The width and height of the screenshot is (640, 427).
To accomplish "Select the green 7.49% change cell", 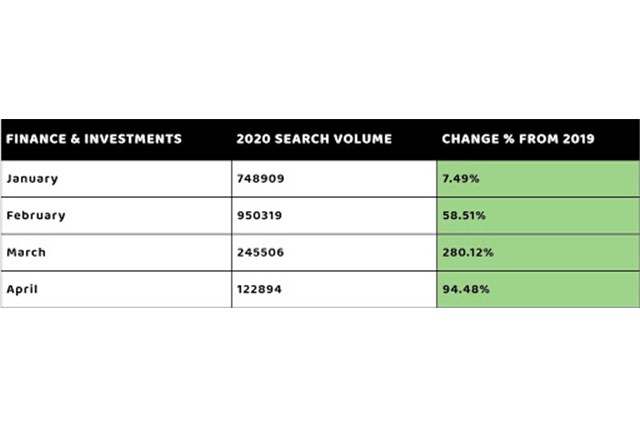I will tap(537, 177).
